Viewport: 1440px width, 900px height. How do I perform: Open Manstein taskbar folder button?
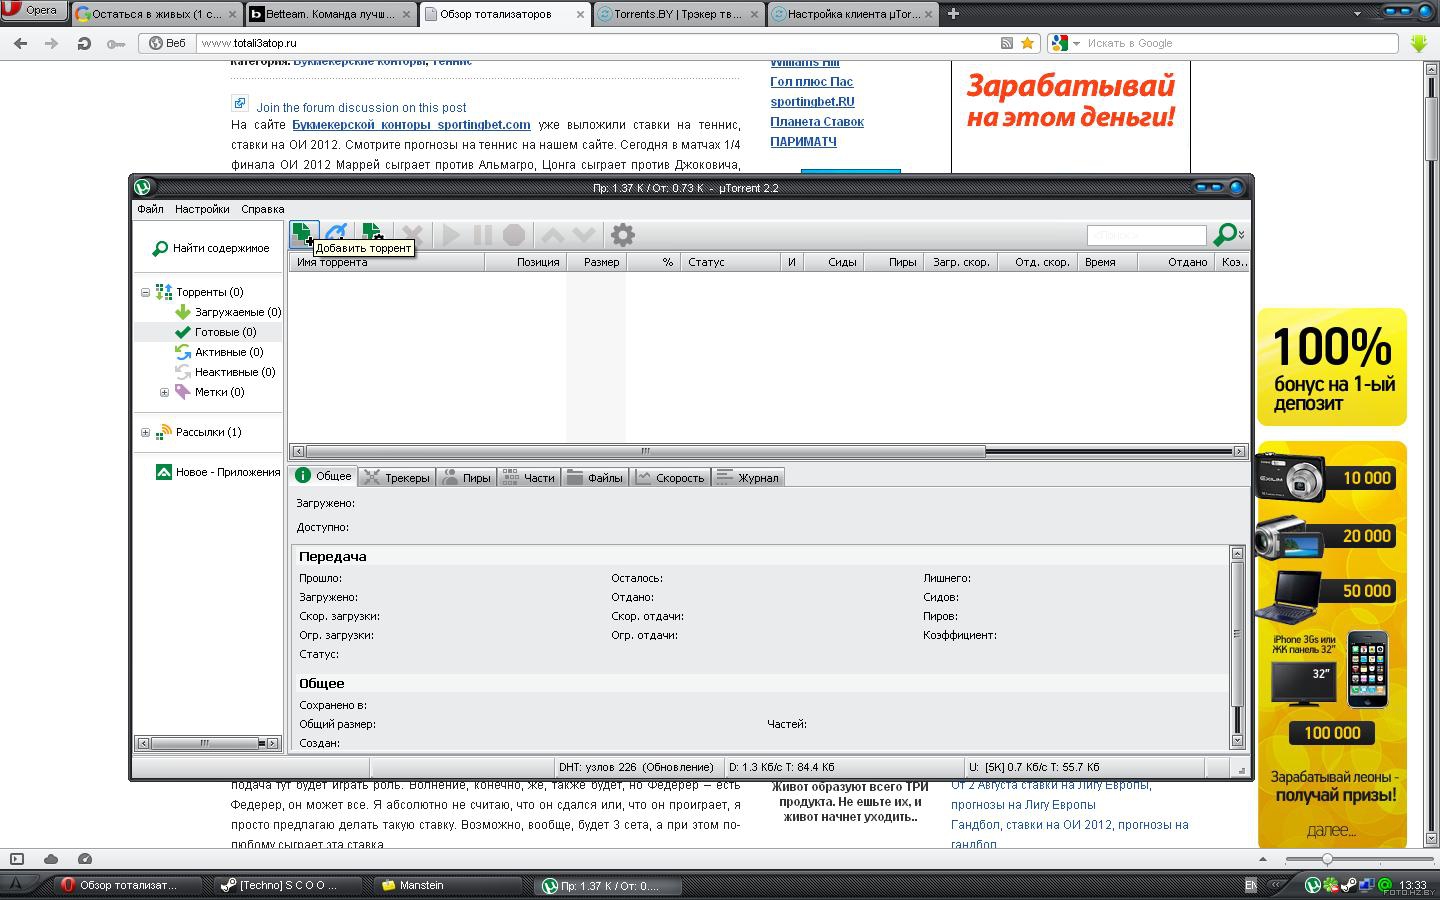(449, 885)
